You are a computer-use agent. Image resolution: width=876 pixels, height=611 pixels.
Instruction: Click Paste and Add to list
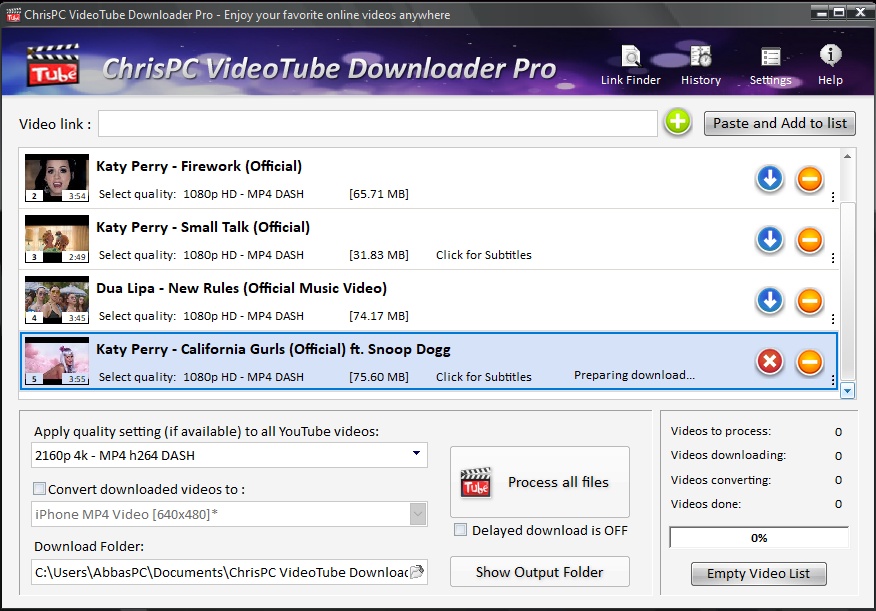coord(779,123)
